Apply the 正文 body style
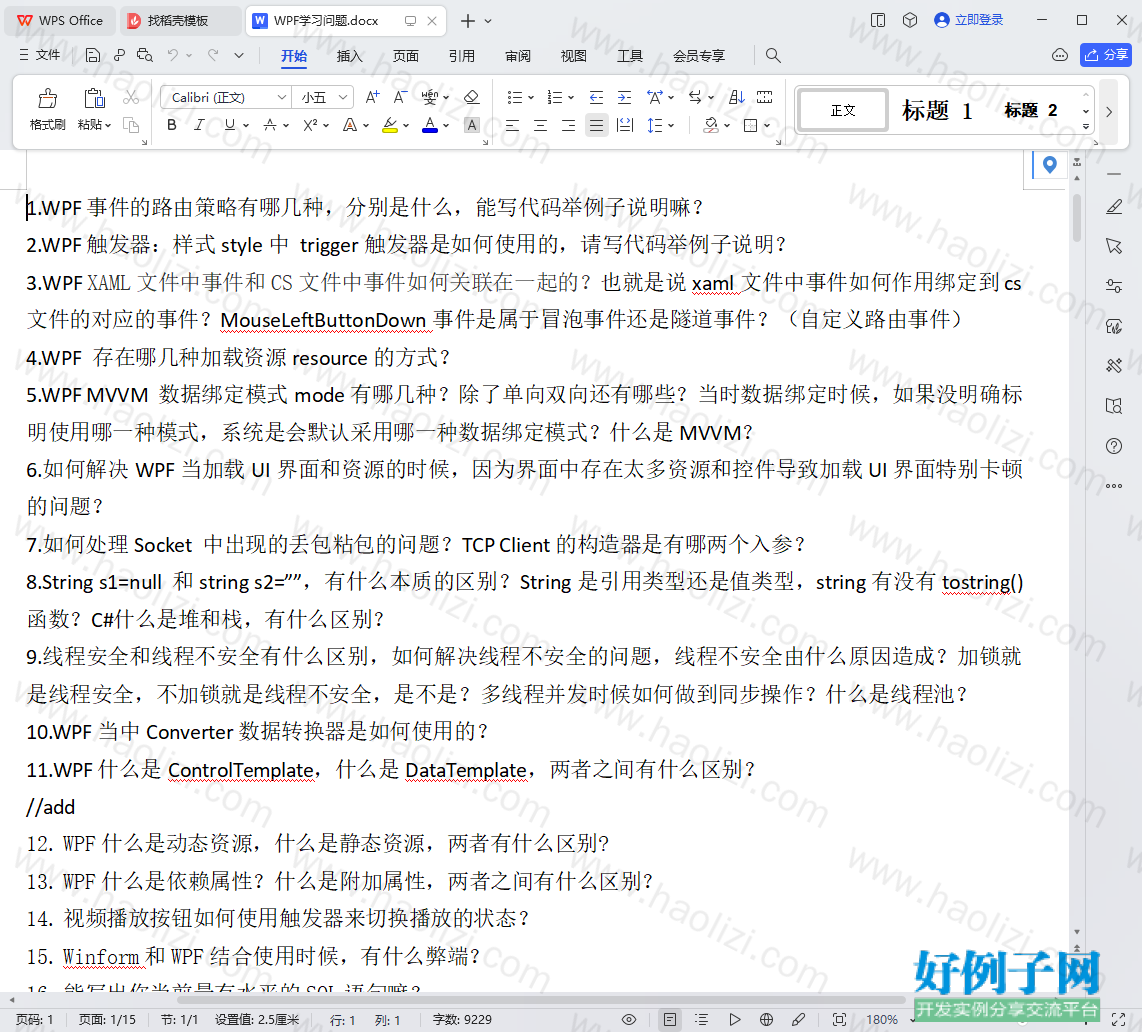Screen dimensions: 1142x1032 [x=843, y=111]
